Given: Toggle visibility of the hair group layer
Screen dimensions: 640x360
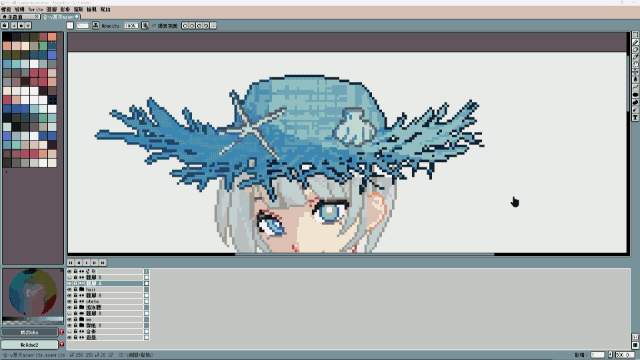Looking at the screenshot, I should coord(69,289).
